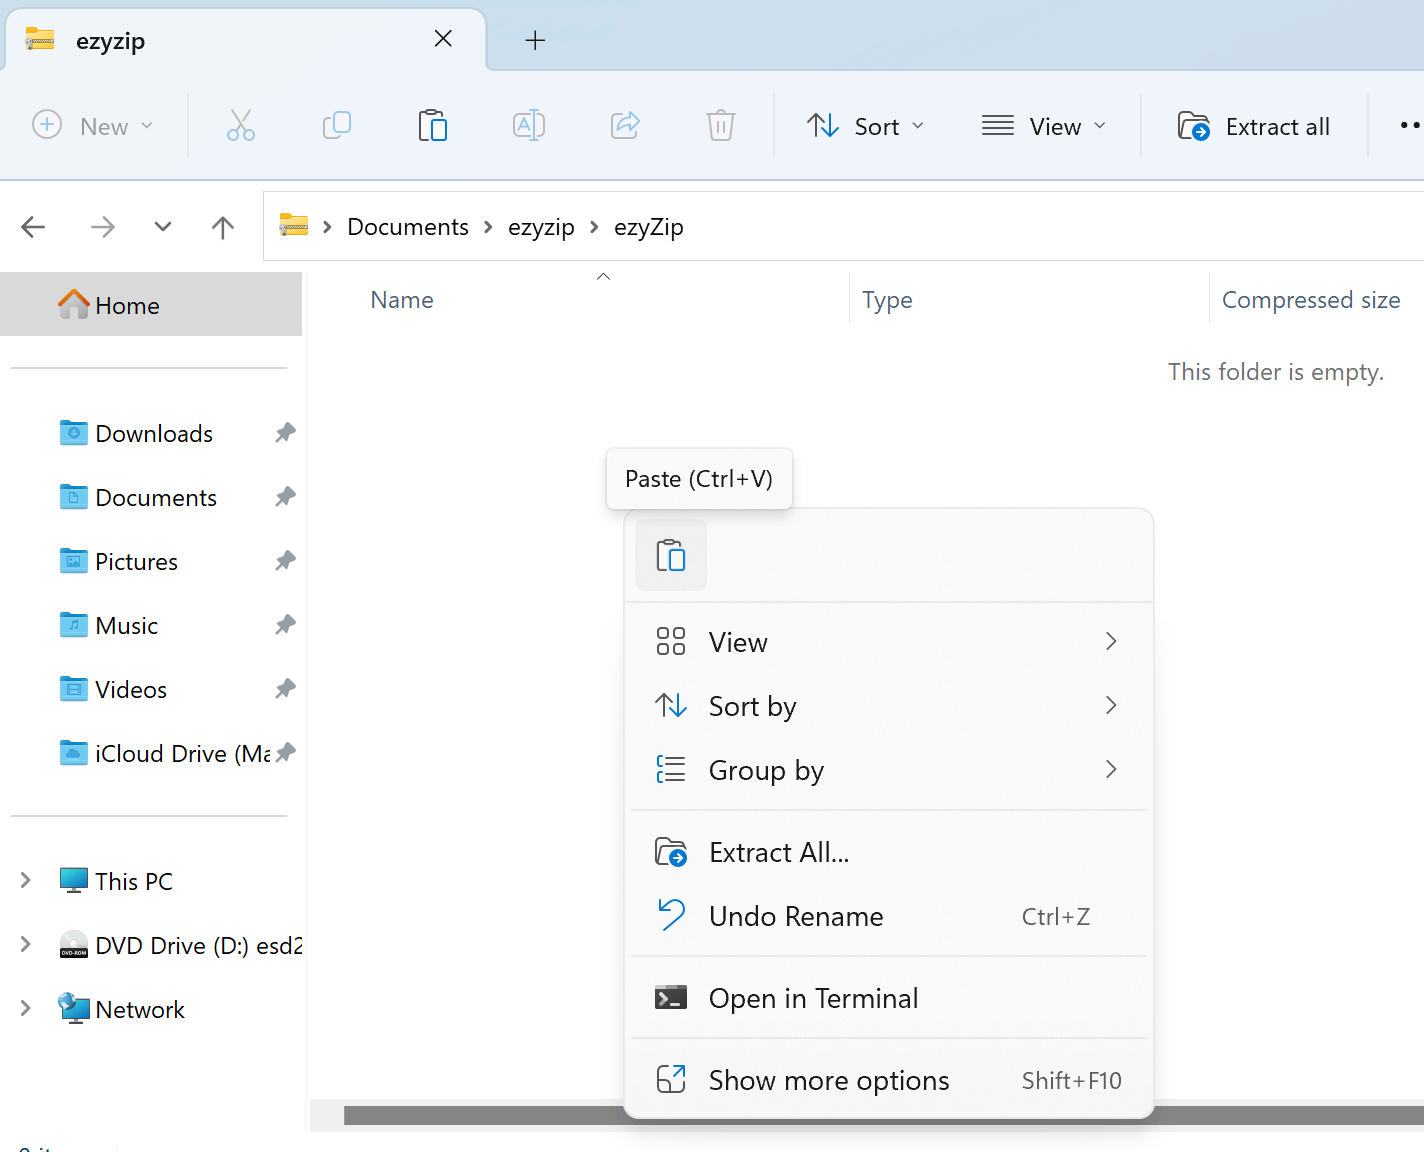Viewport: 1424px width, 1152px height.
Task: Click Extract all in the toolbar
Action: [1253, 125]
